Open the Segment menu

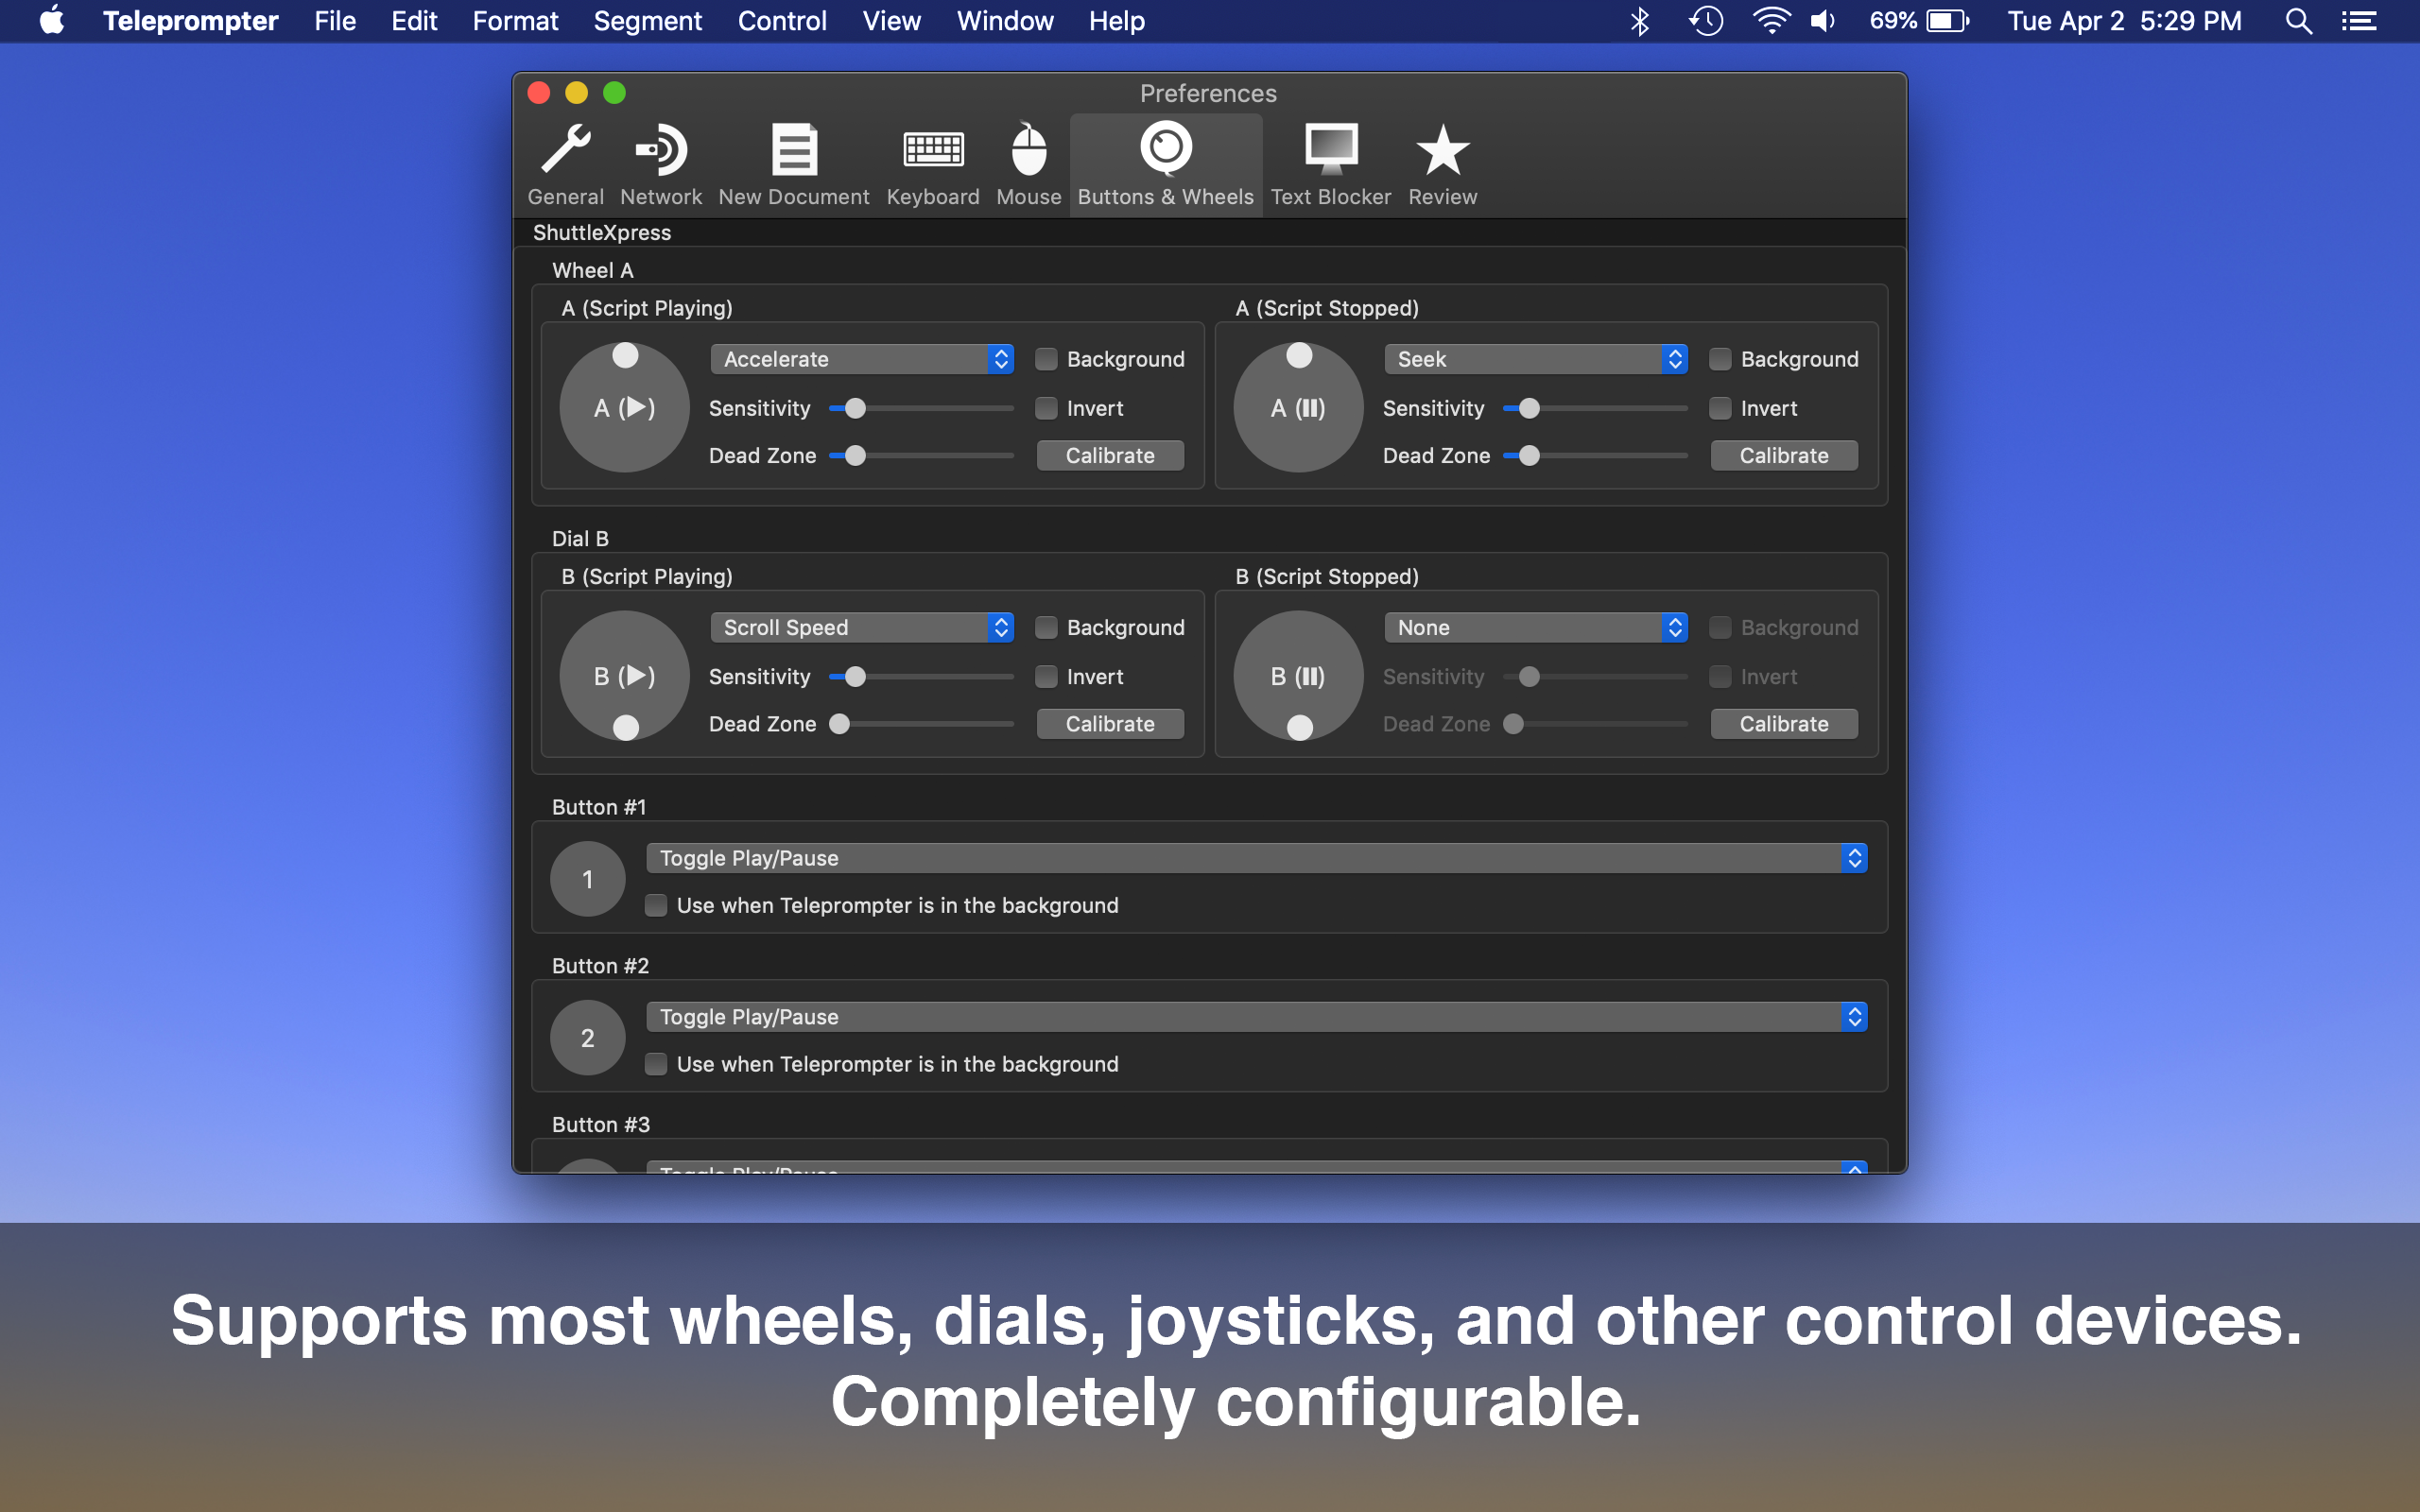(x=647, y=21)
